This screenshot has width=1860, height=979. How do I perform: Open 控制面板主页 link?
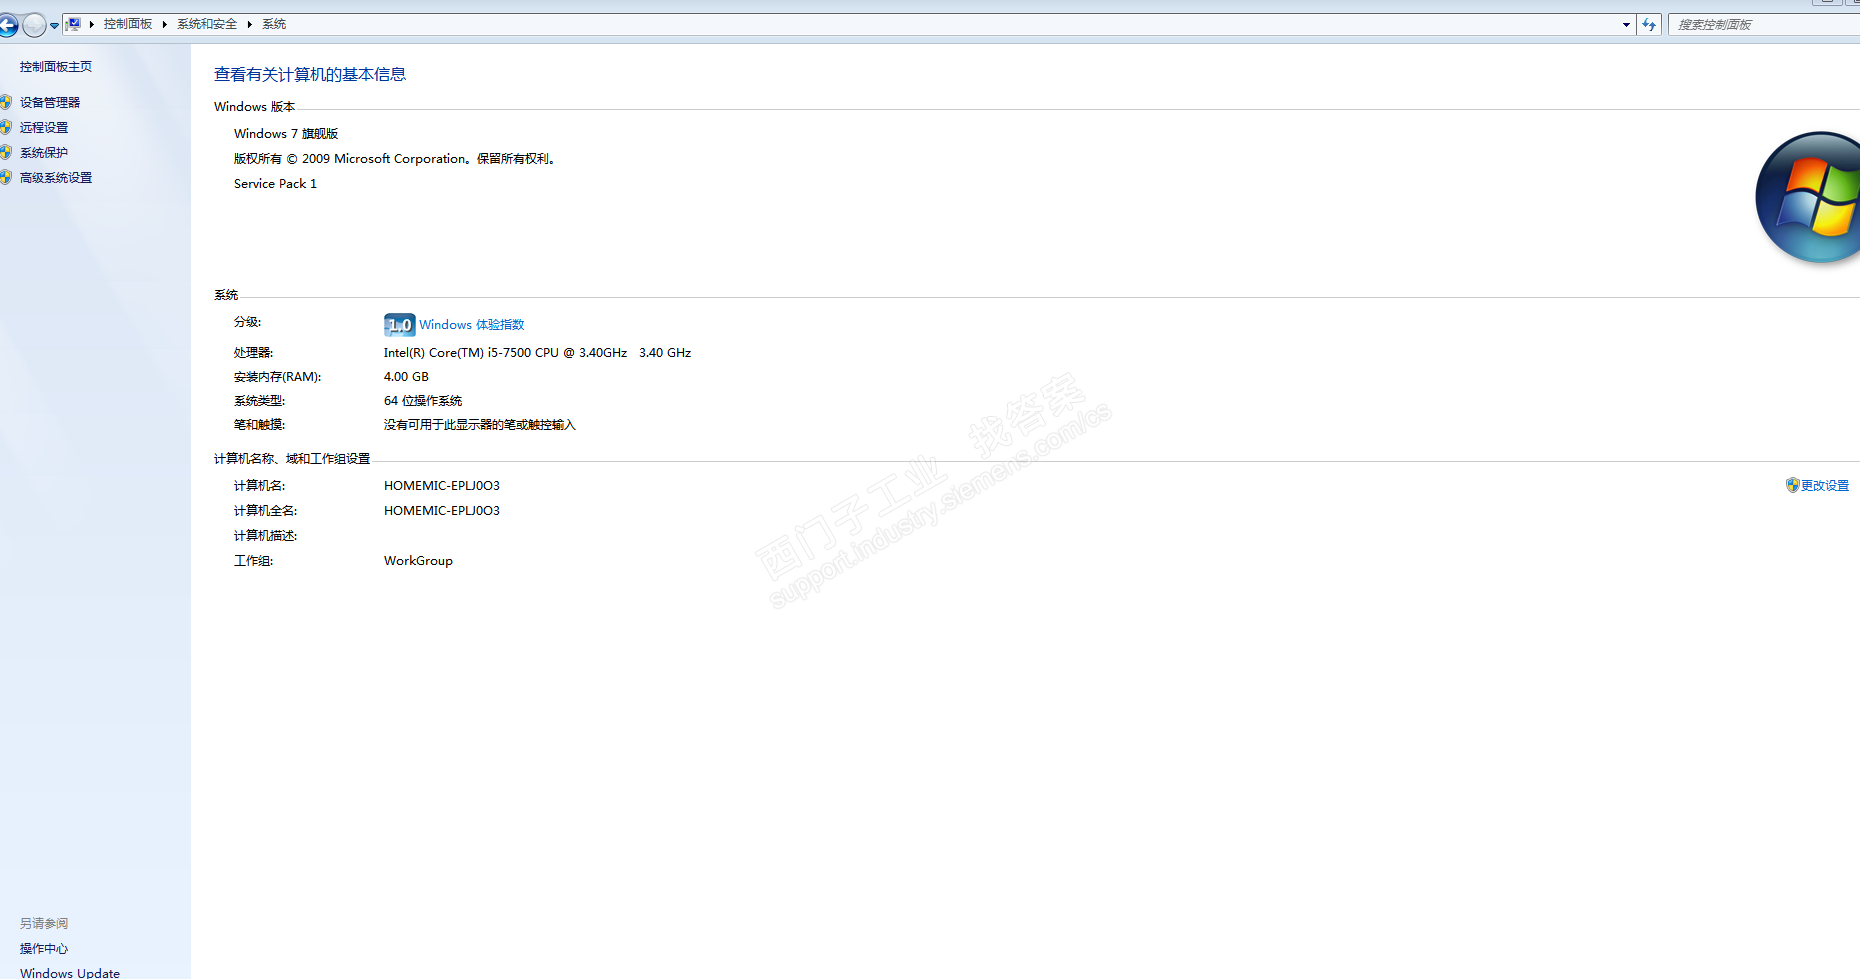[56, 67]
